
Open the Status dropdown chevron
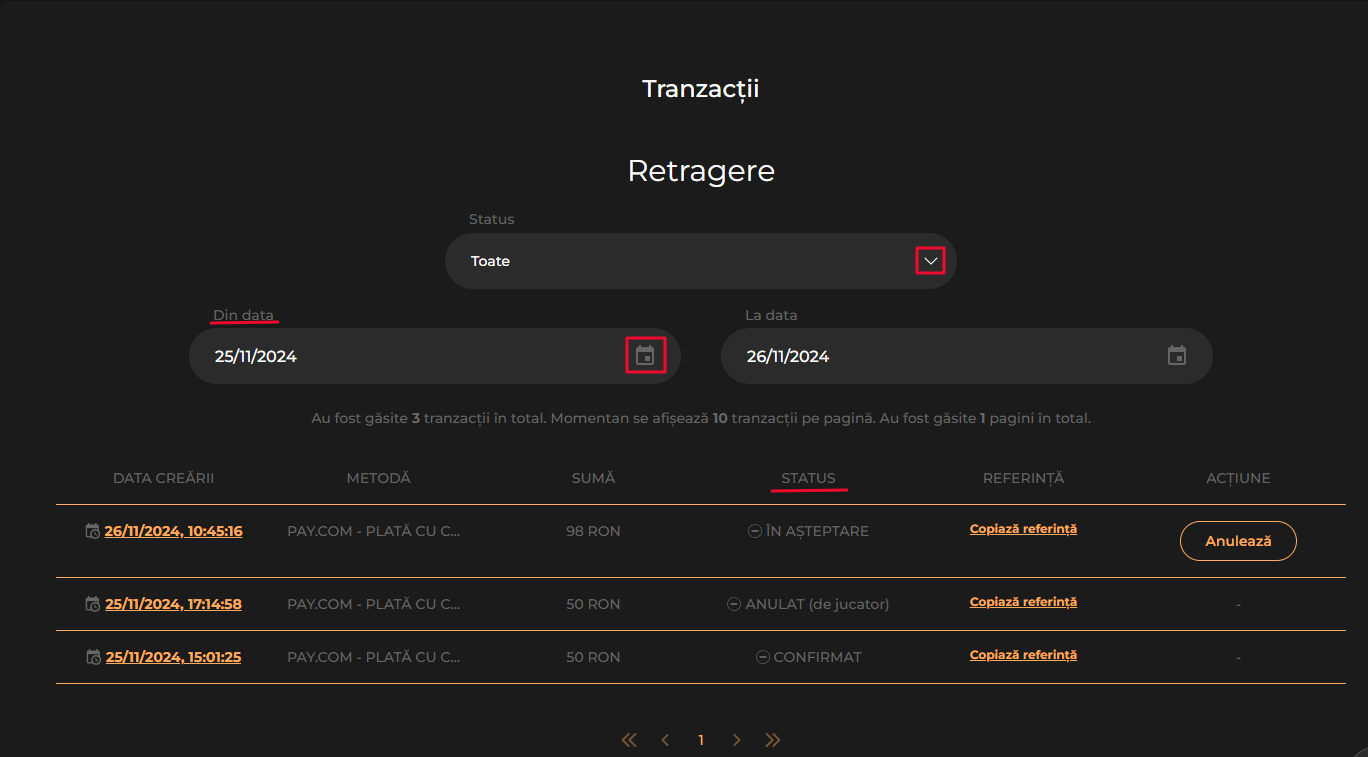click(931, 261)
